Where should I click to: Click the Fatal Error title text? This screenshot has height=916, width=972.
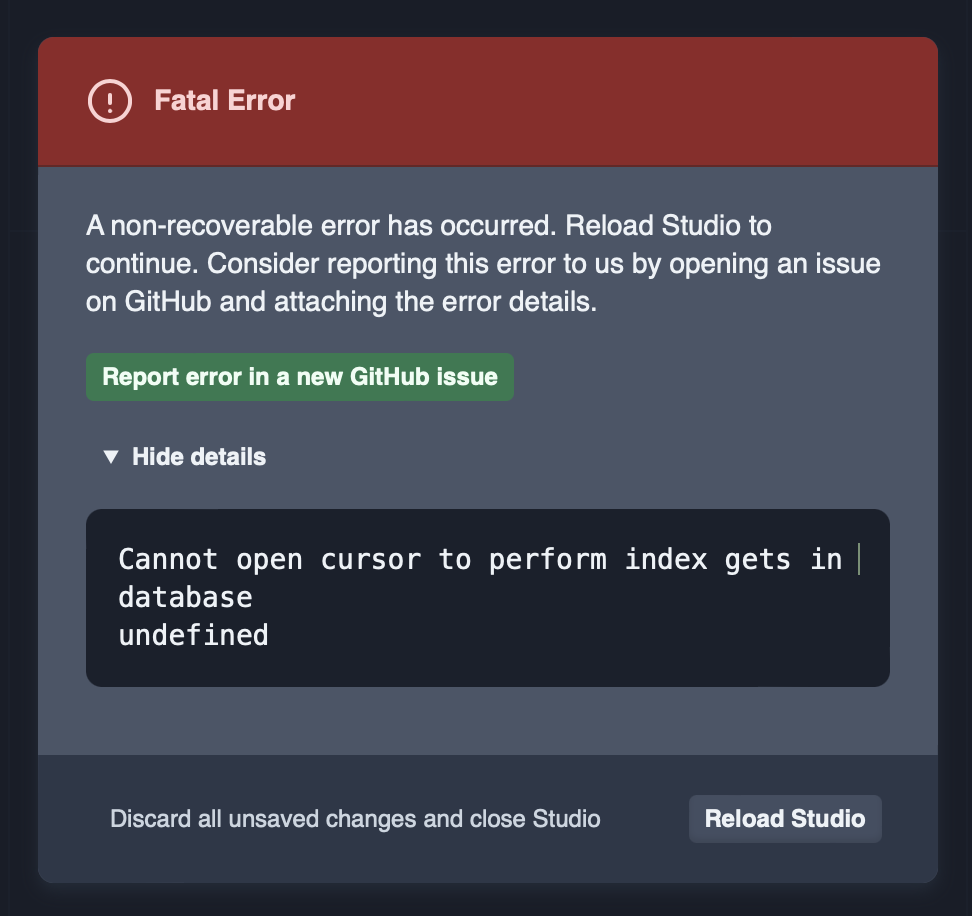pyautogui.click(x=225, y=100)
